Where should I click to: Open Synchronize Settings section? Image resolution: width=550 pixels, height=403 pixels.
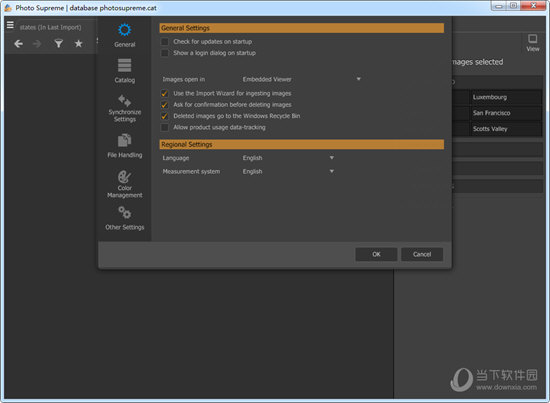click(125, 108)
